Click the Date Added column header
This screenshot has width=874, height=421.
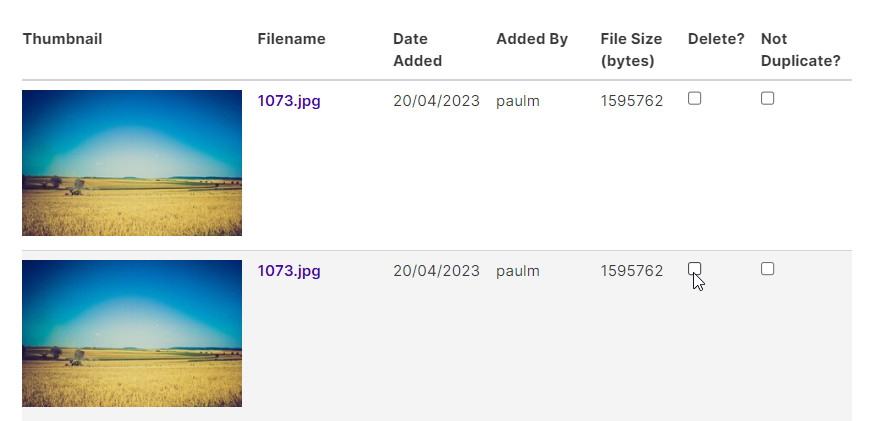pyautogui.click(x=417, y=50)
